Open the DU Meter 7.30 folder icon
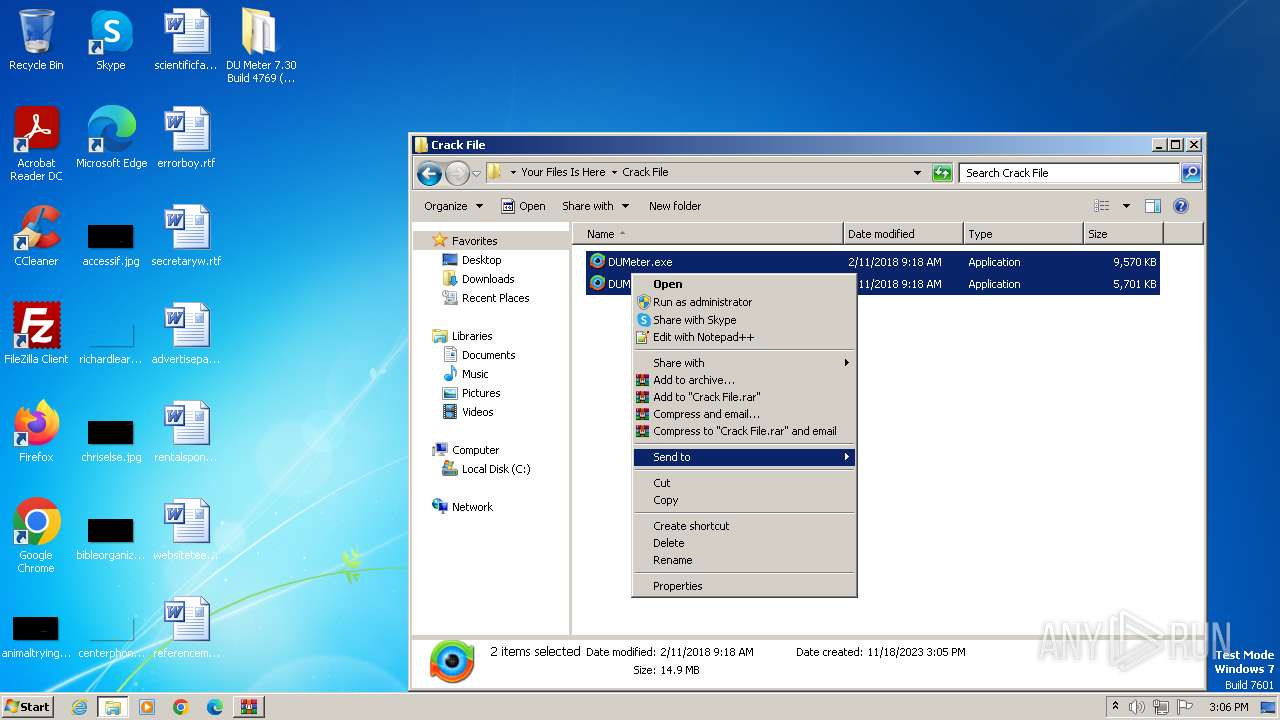This screenshot has height=720, width=1280. click(x=260, y=46)
